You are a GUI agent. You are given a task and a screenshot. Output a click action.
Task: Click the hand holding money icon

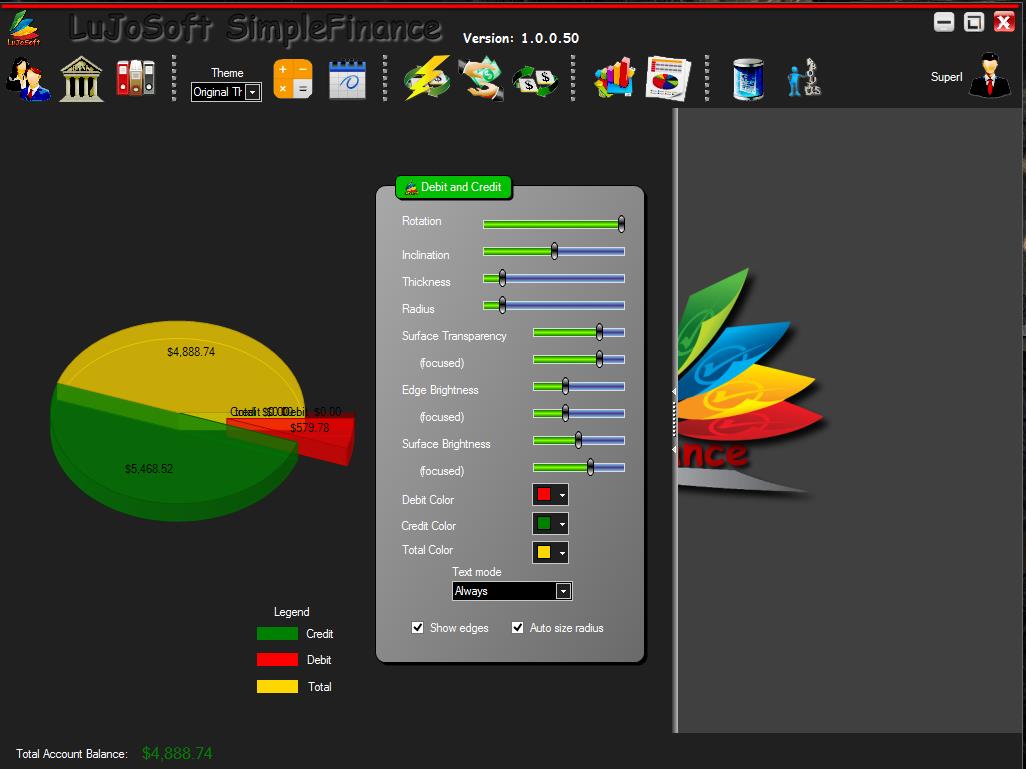click(481, 79)
